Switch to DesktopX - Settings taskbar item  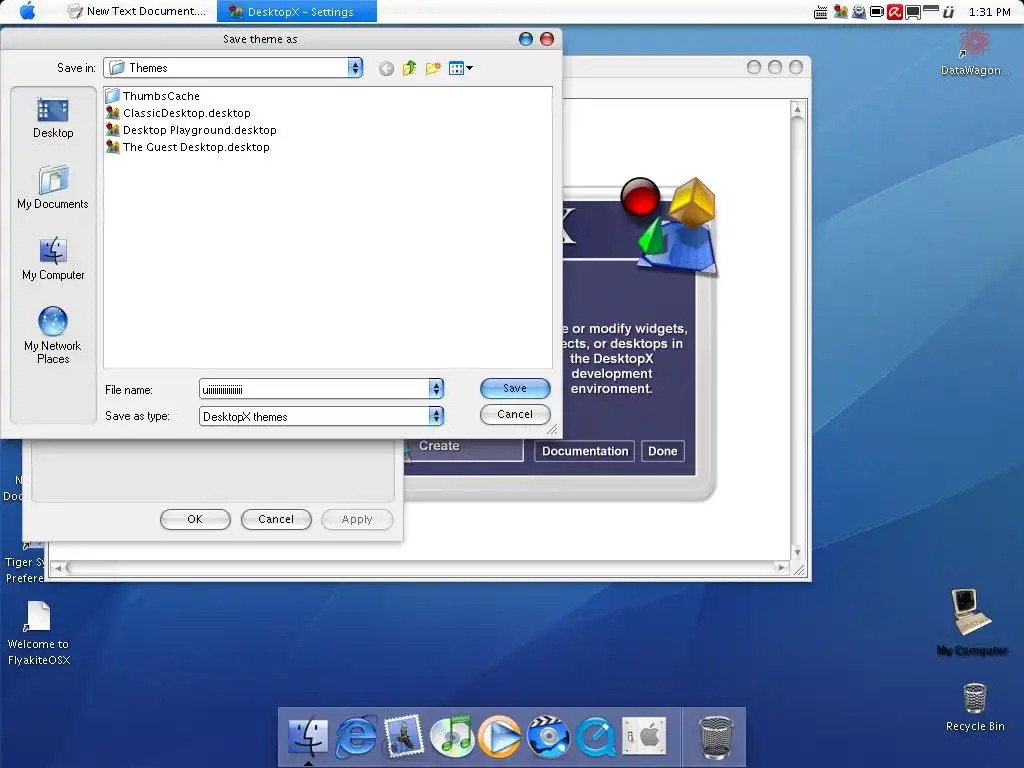point(296,11)
